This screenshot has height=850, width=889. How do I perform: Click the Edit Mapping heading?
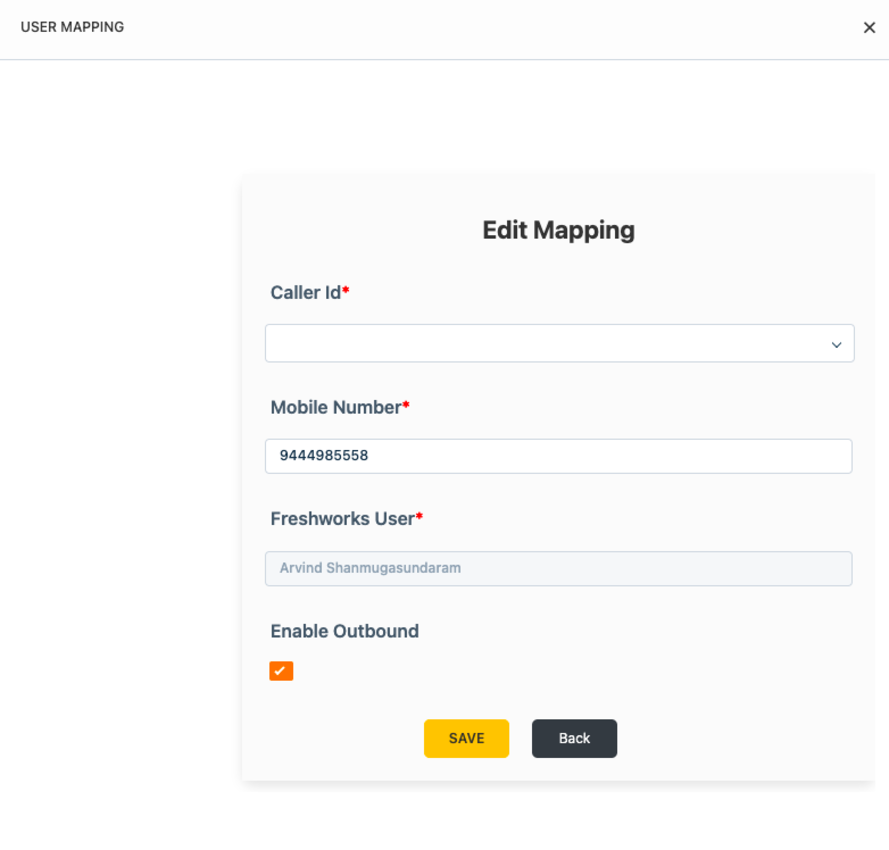[558, 230]
